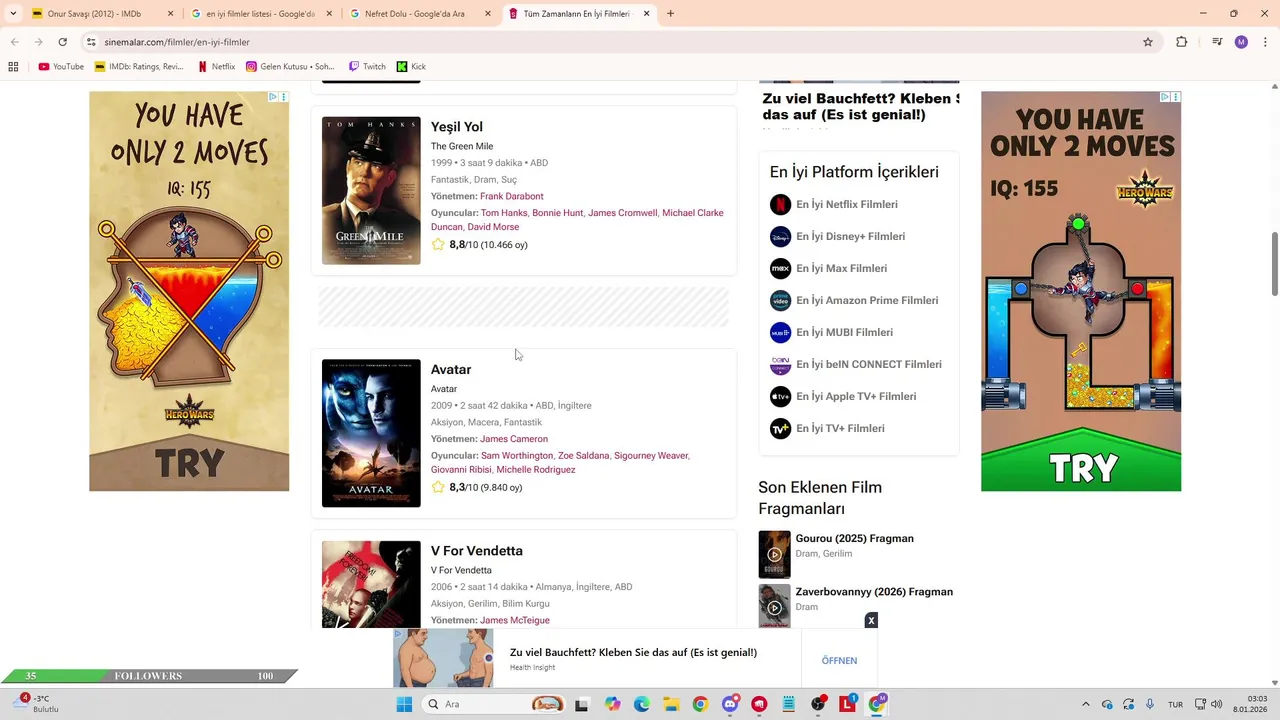Click the Apple TV+ platform icon

click(x=780, y=396)
